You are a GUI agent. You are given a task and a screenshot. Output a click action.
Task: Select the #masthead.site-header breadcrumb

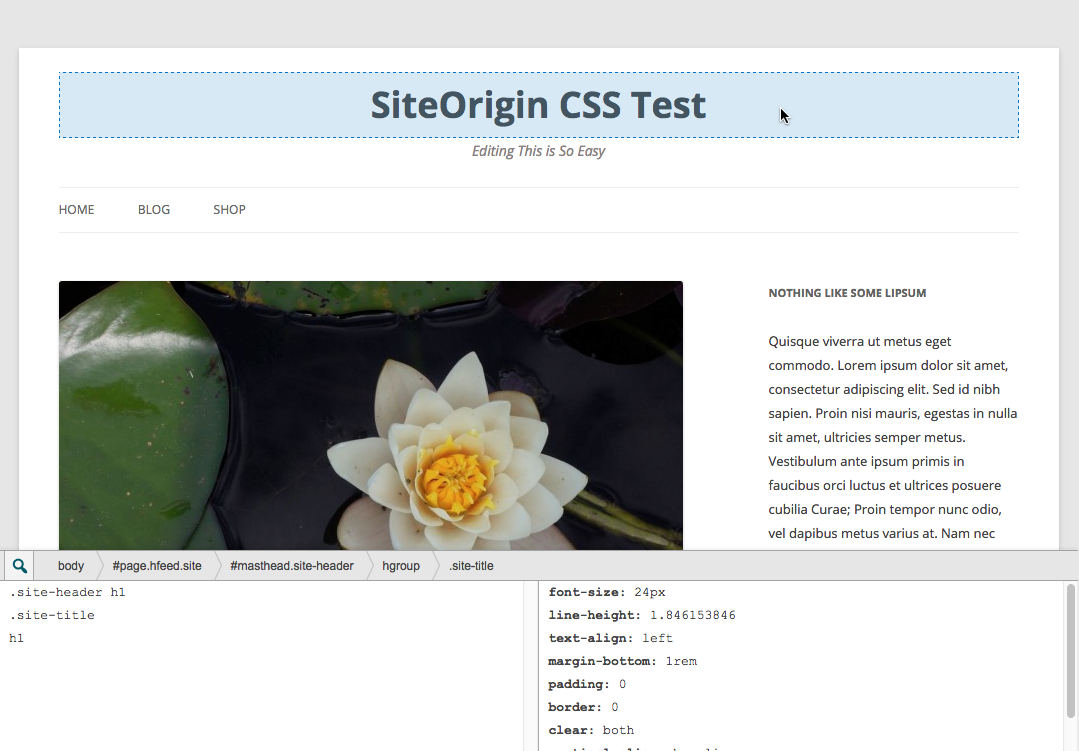291,565
